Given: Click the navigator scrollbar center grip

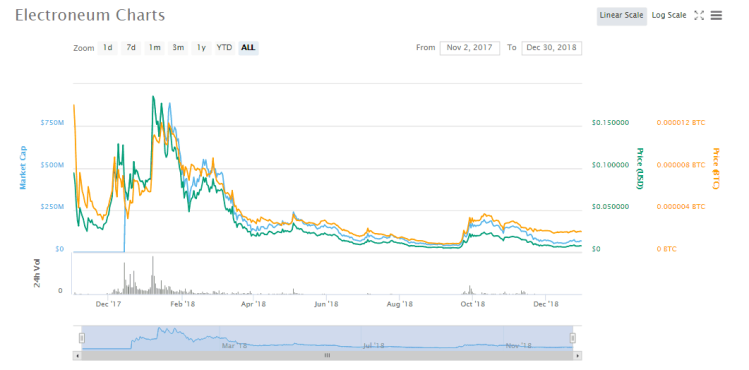Looking at the screenshot, I should pos(327,356).
